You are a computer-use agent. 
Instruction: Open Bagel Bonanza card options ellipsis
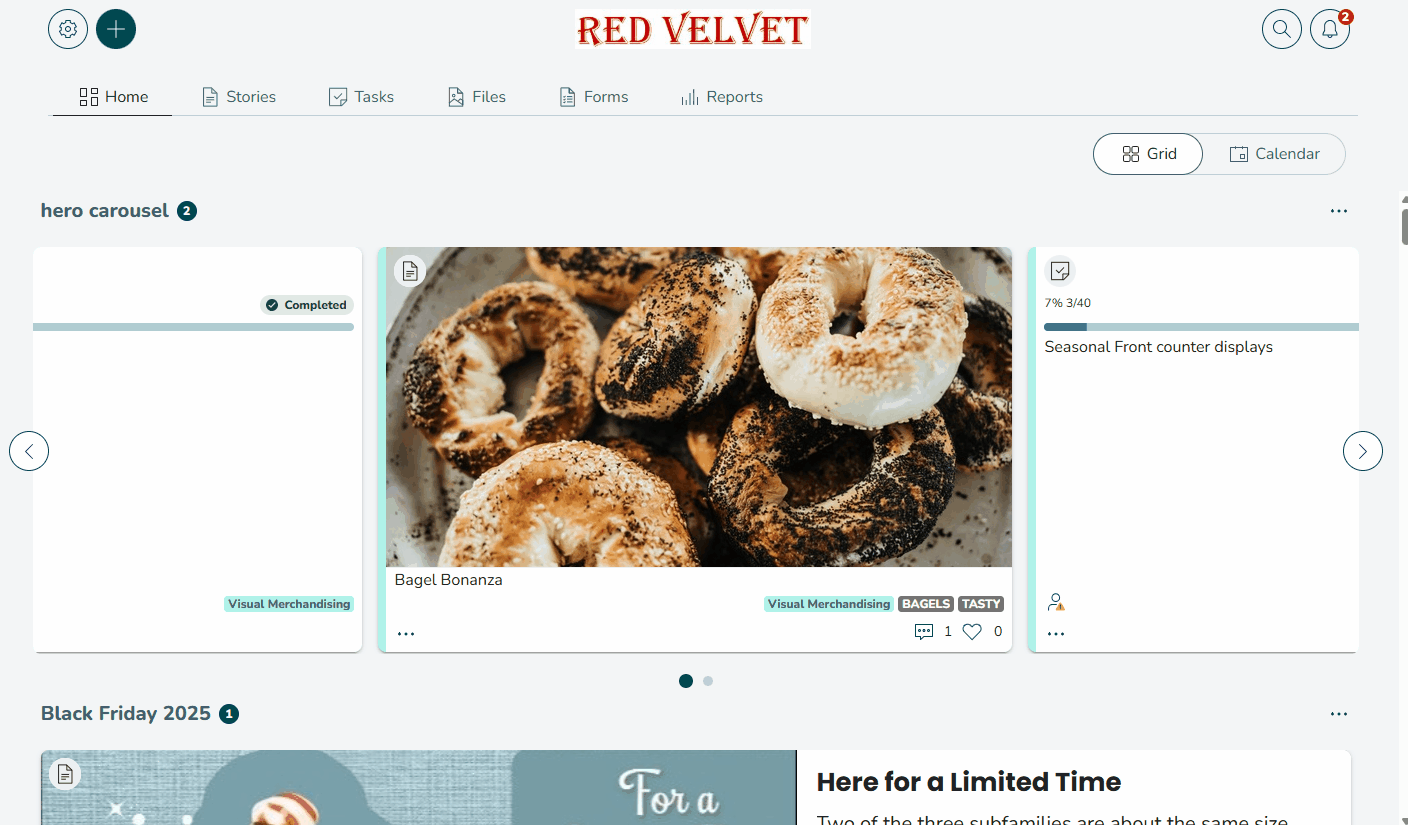coord(406,633)
